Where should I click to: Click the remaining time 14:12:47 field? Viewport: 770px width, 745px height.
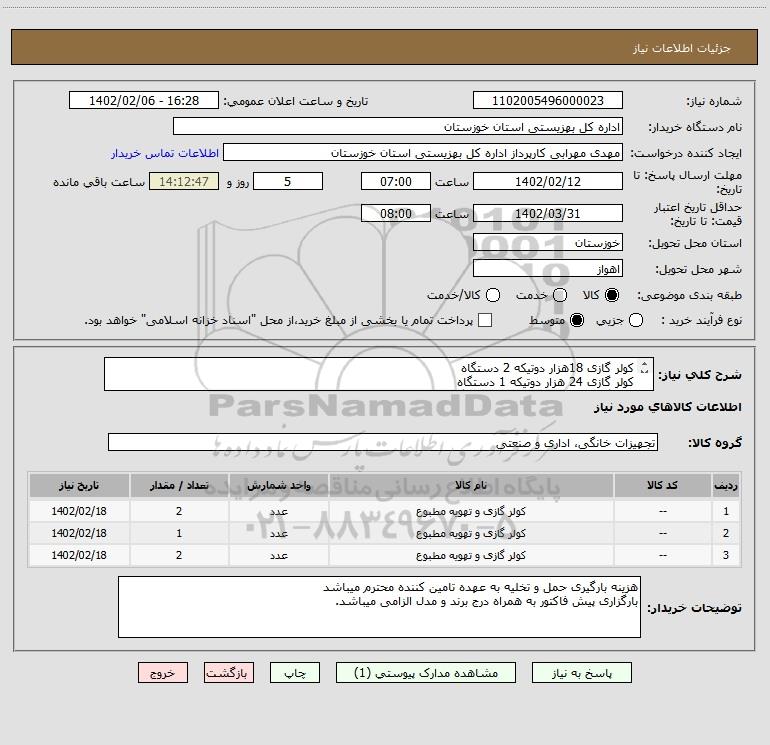pos(184,182)
